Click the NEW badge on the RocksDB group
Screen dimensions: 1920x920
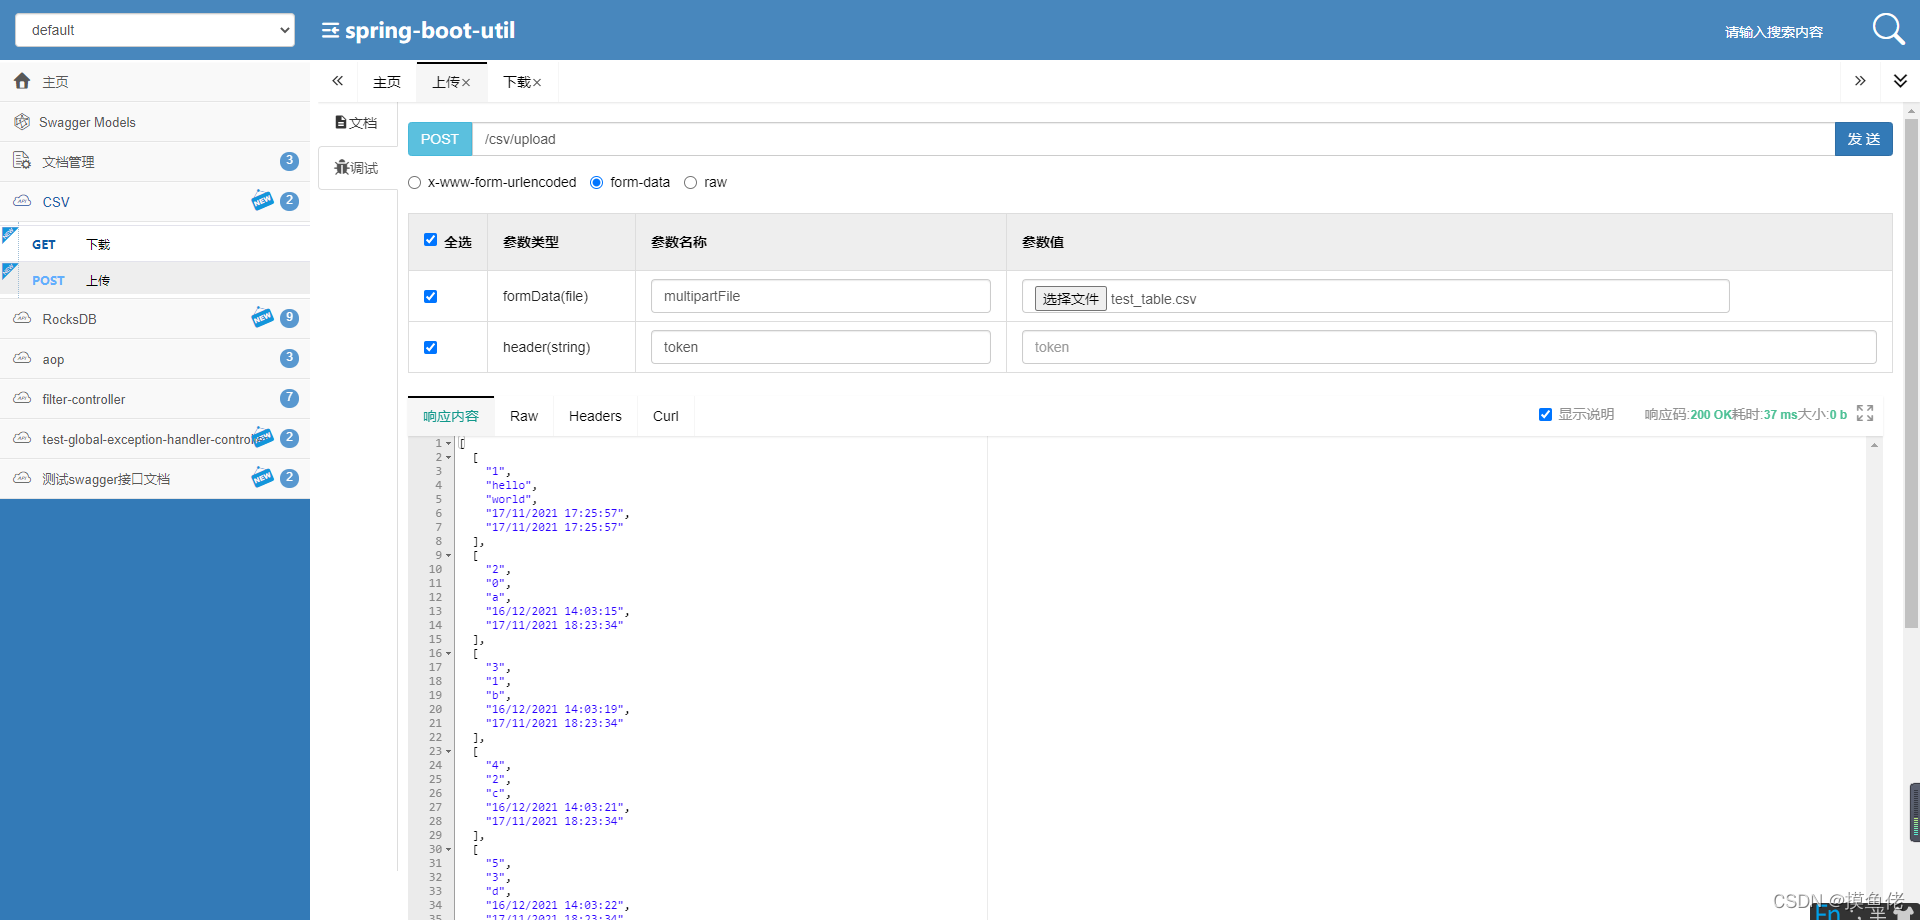point(262,317)
